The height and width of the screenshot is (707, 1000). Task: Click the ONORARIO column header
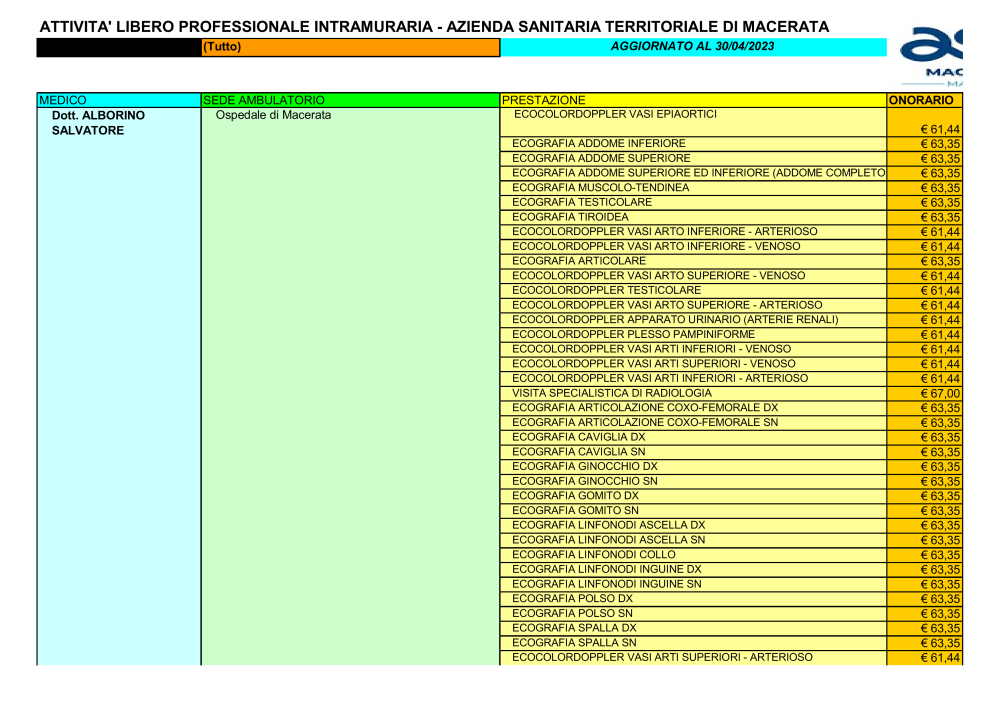[924, 100]
